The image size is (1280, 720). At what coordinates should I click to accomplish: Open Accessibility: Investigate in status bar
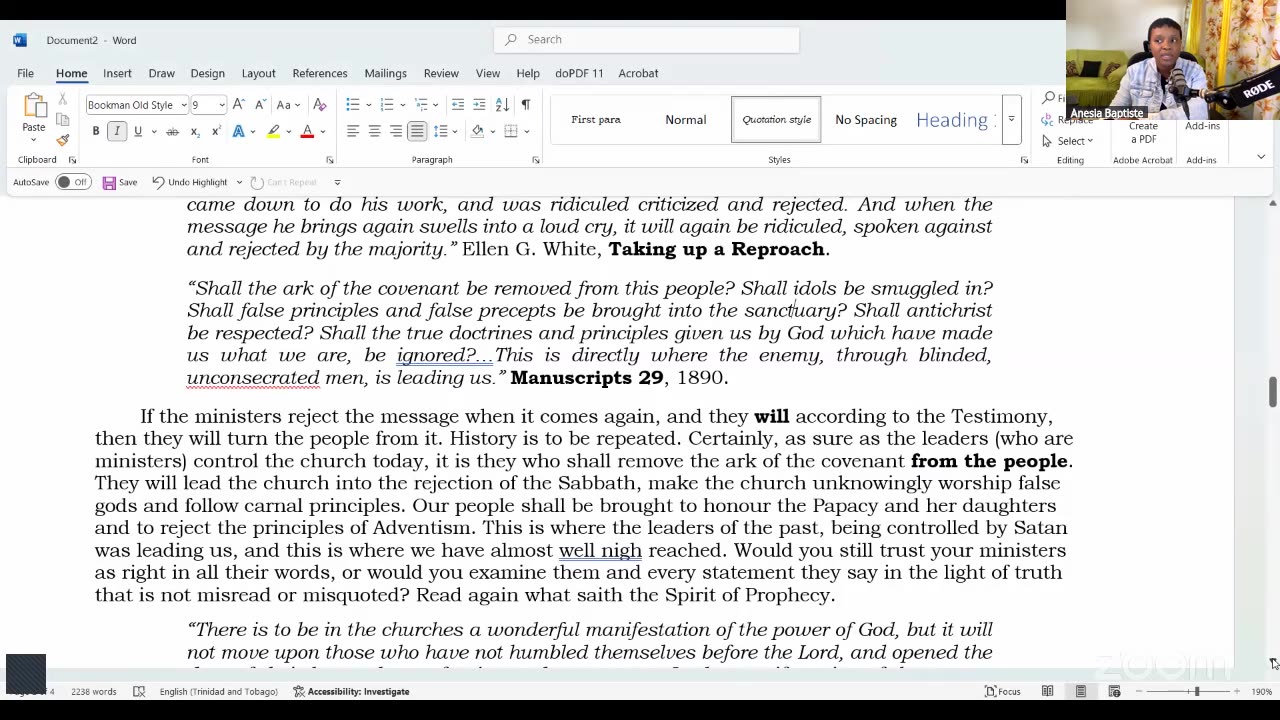[x=351, y=691]
